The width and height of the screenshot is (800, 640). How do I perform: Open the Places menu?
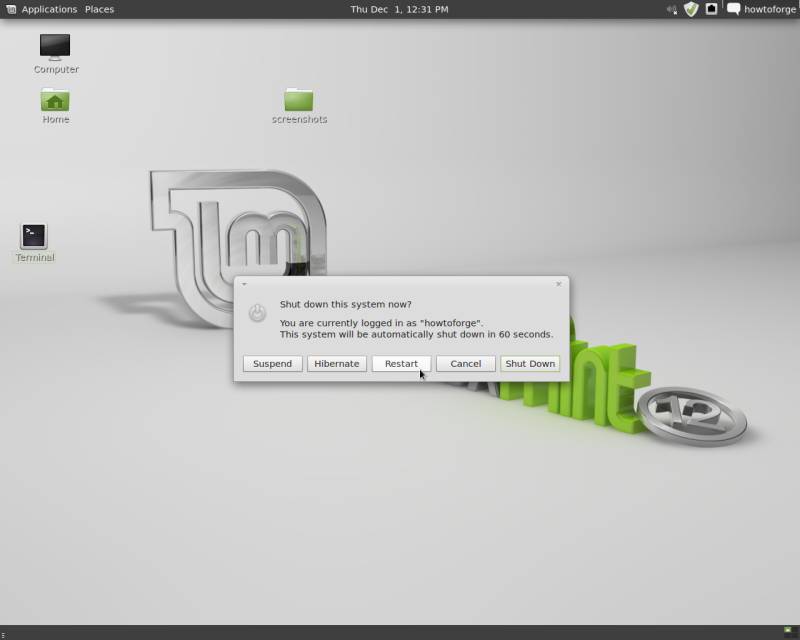[99, 9]
